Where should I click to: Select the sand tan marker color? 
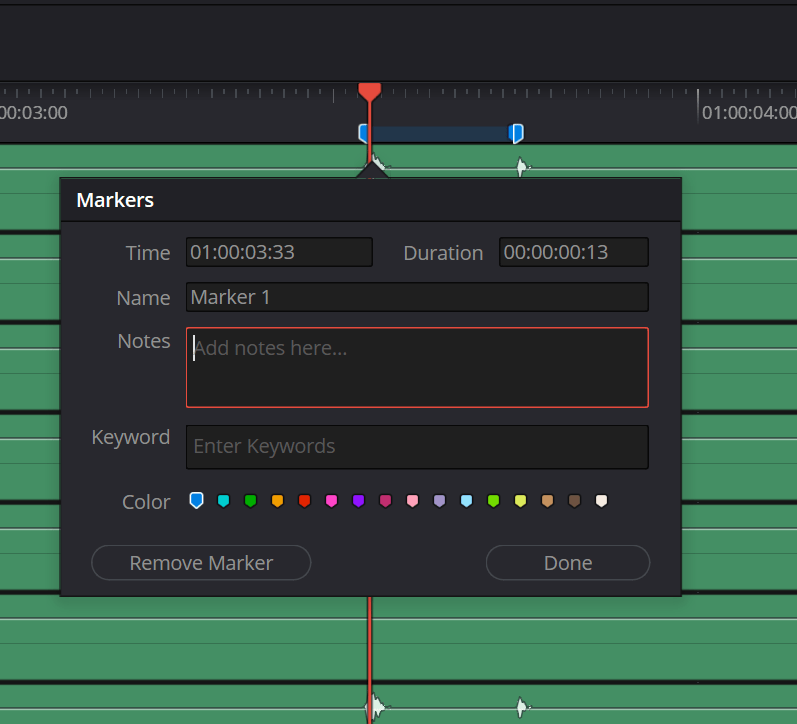tap(547, 501)
